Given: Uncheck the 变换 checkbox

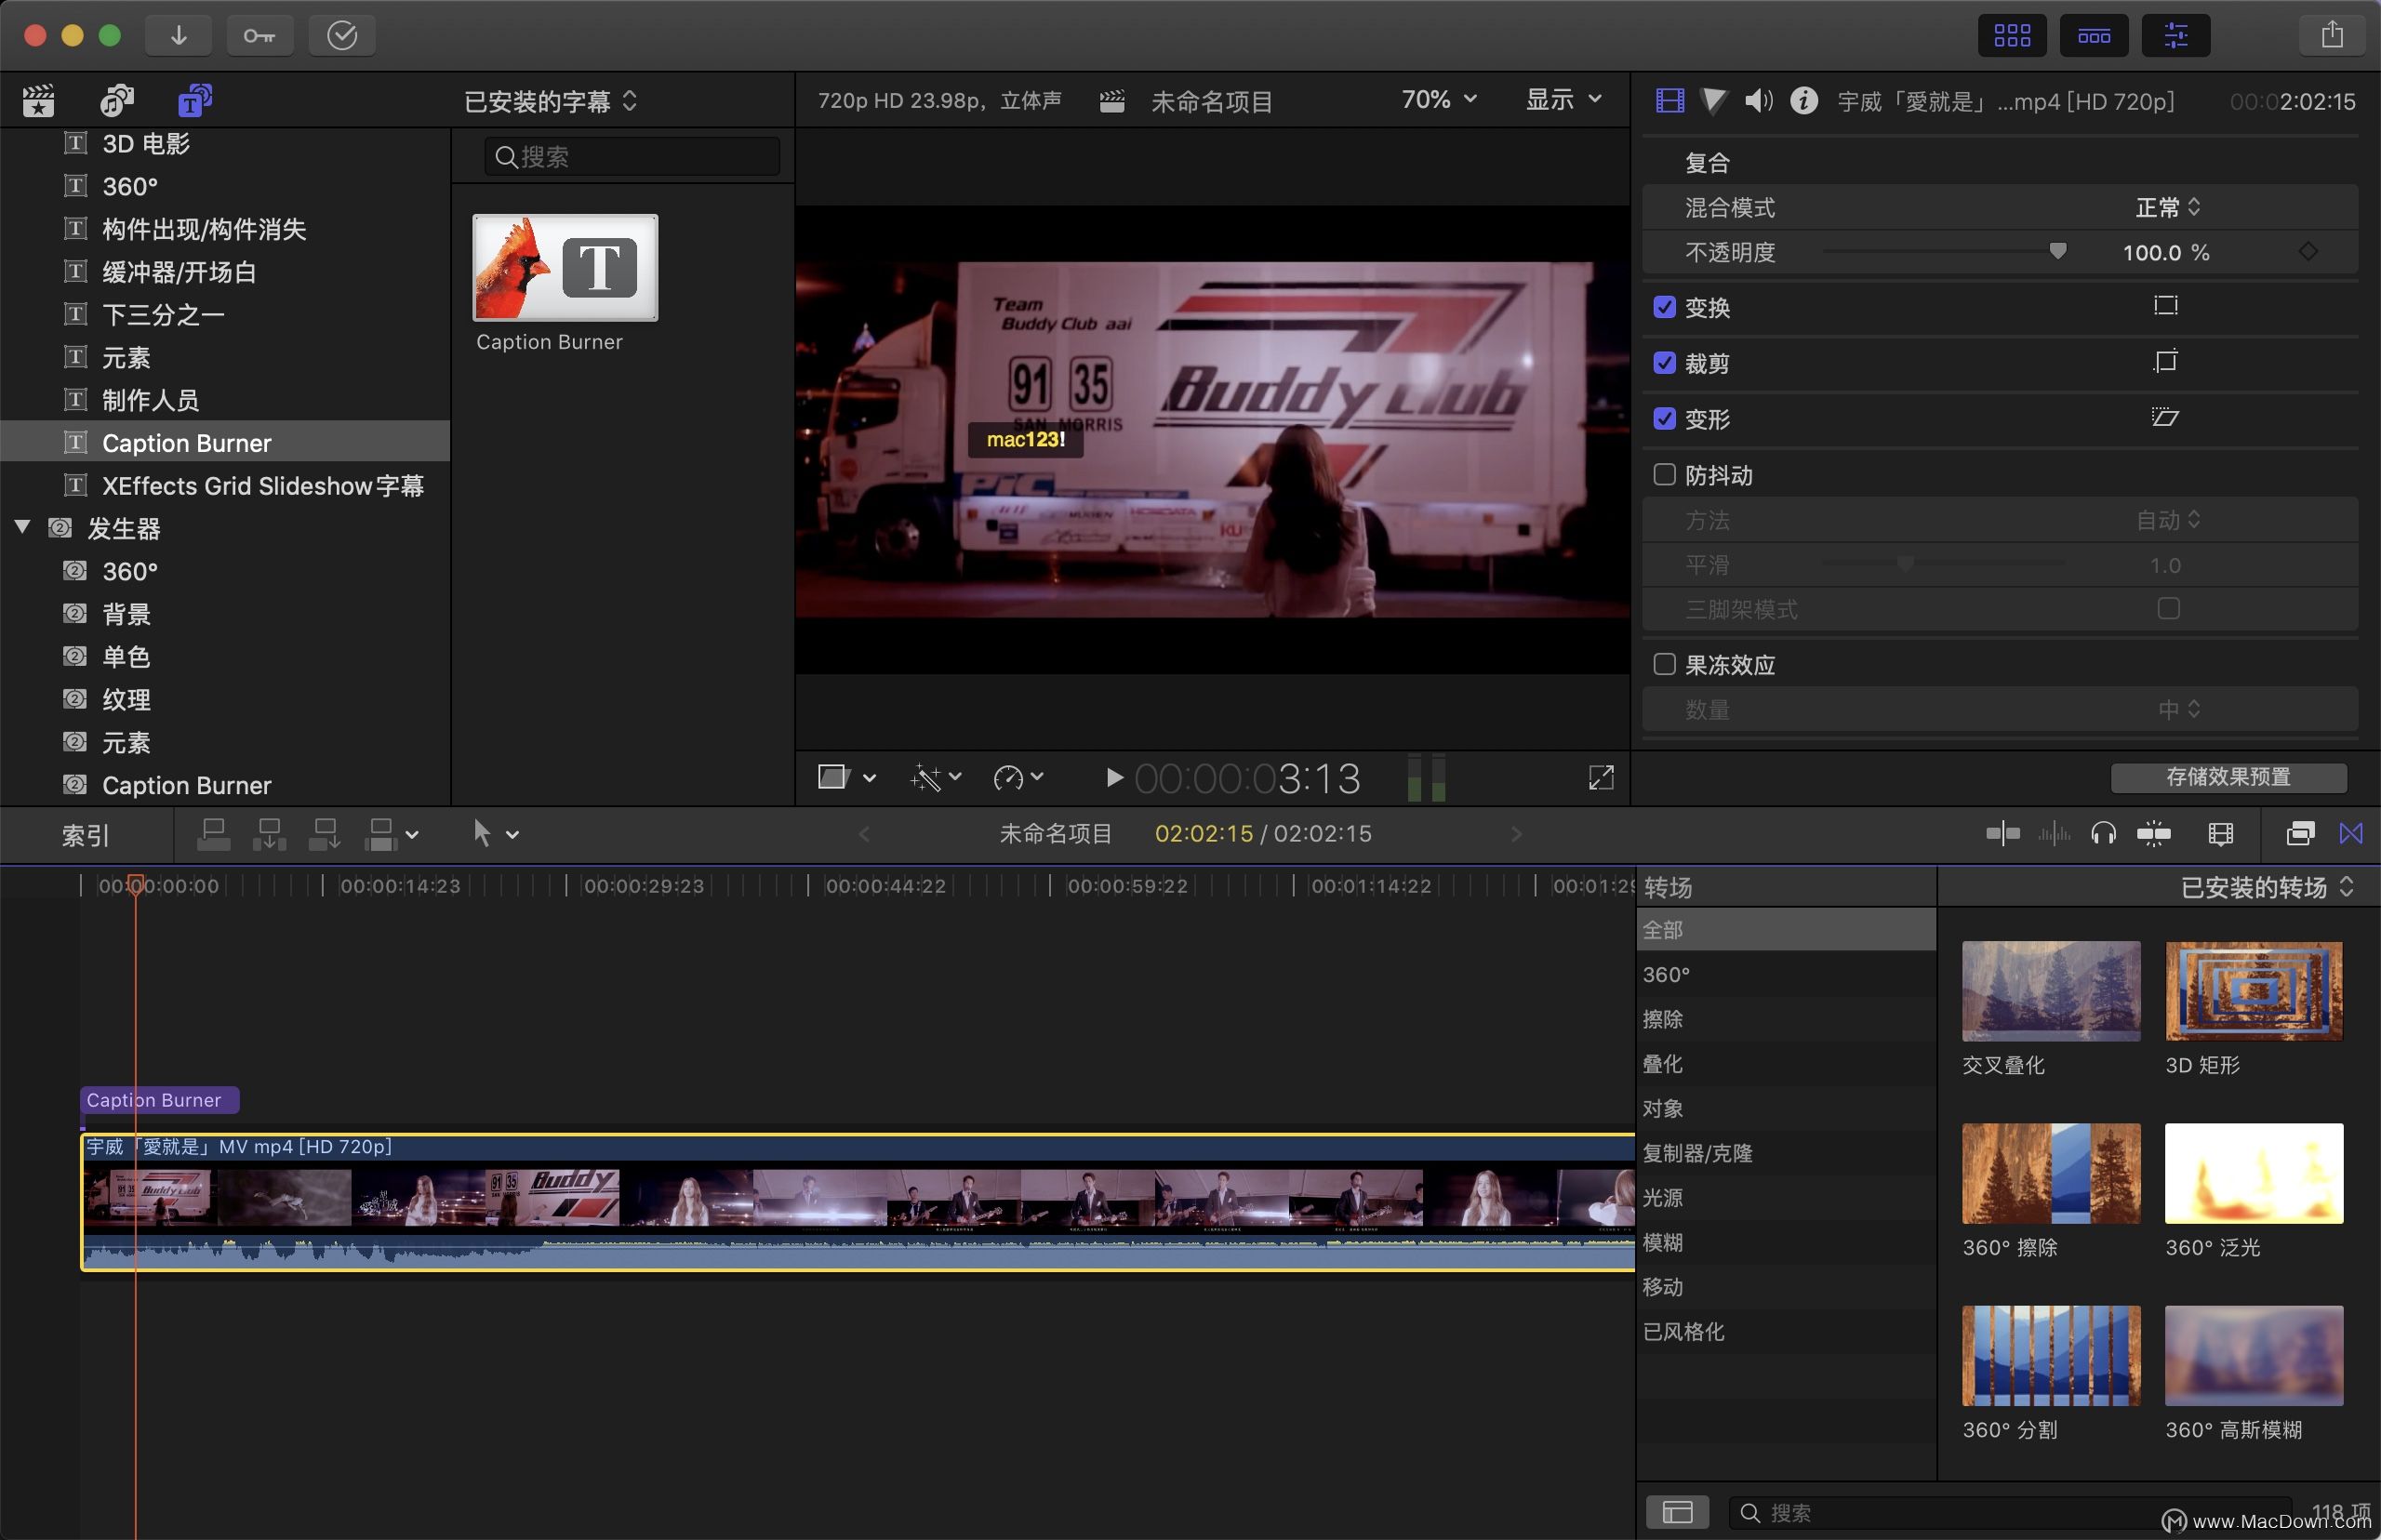Looking at the screenshot, I should coord(1664,307).
